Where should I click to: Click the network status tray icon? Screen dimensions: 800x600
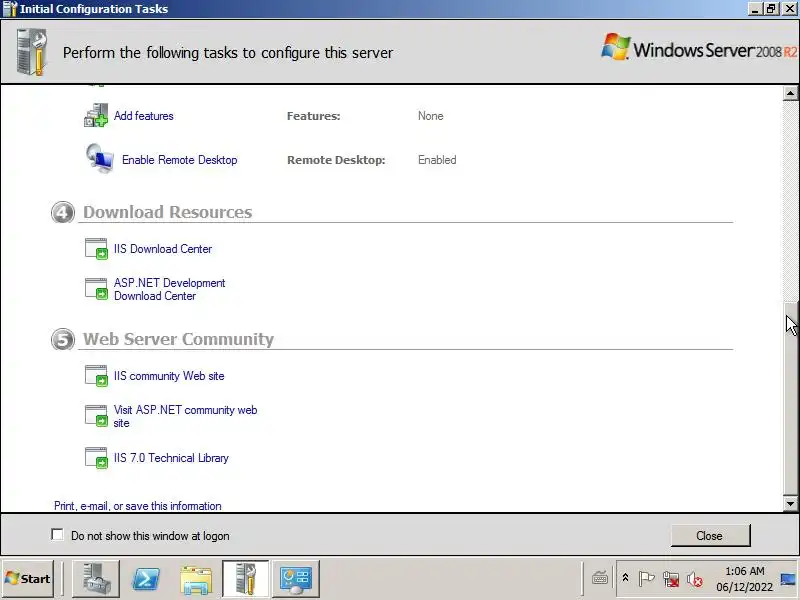[670, 579]
